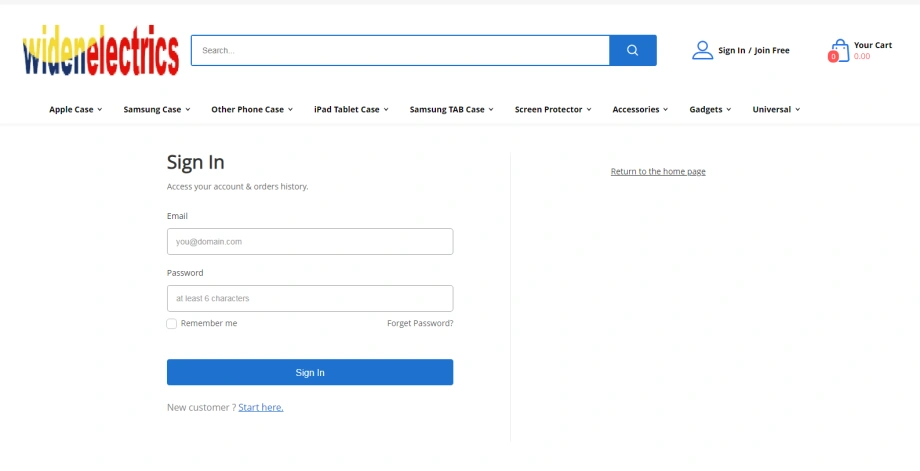Image resolution: width=920 pixels, height=471 pixels.
Task: Click the blue Sign In button
Action: (x=310, y=372)
